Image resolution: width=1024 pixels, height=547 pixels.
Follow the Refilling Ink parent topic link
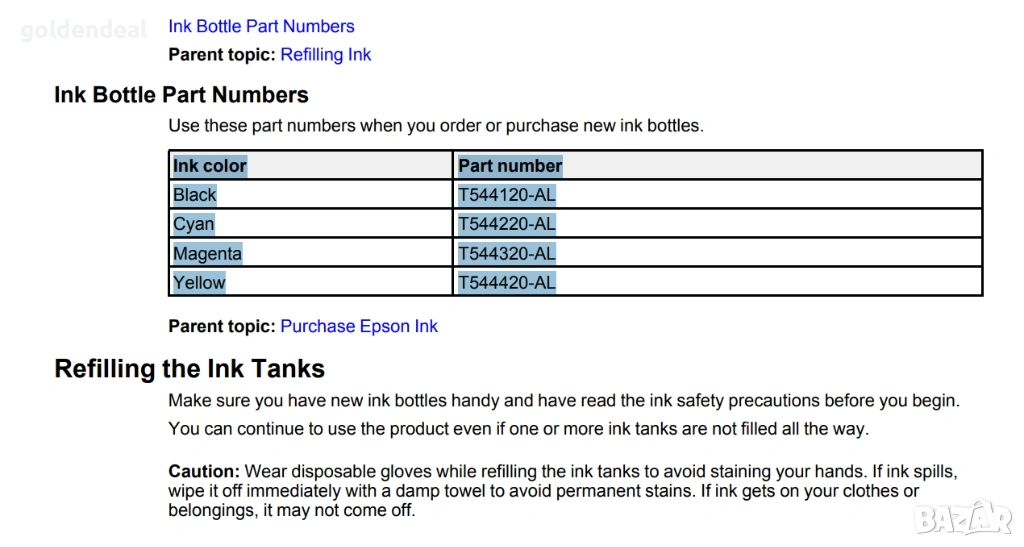point(325,55)
